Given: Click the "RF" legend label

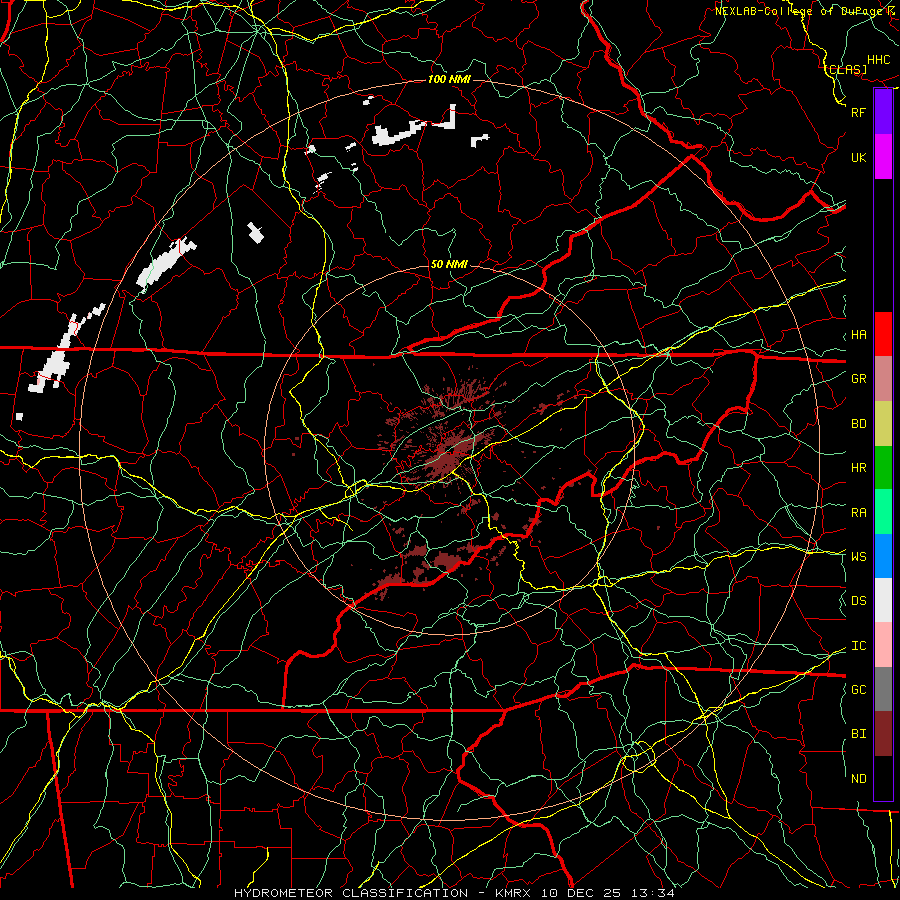Looking at the screenshot, I should (x=858, y=112).
